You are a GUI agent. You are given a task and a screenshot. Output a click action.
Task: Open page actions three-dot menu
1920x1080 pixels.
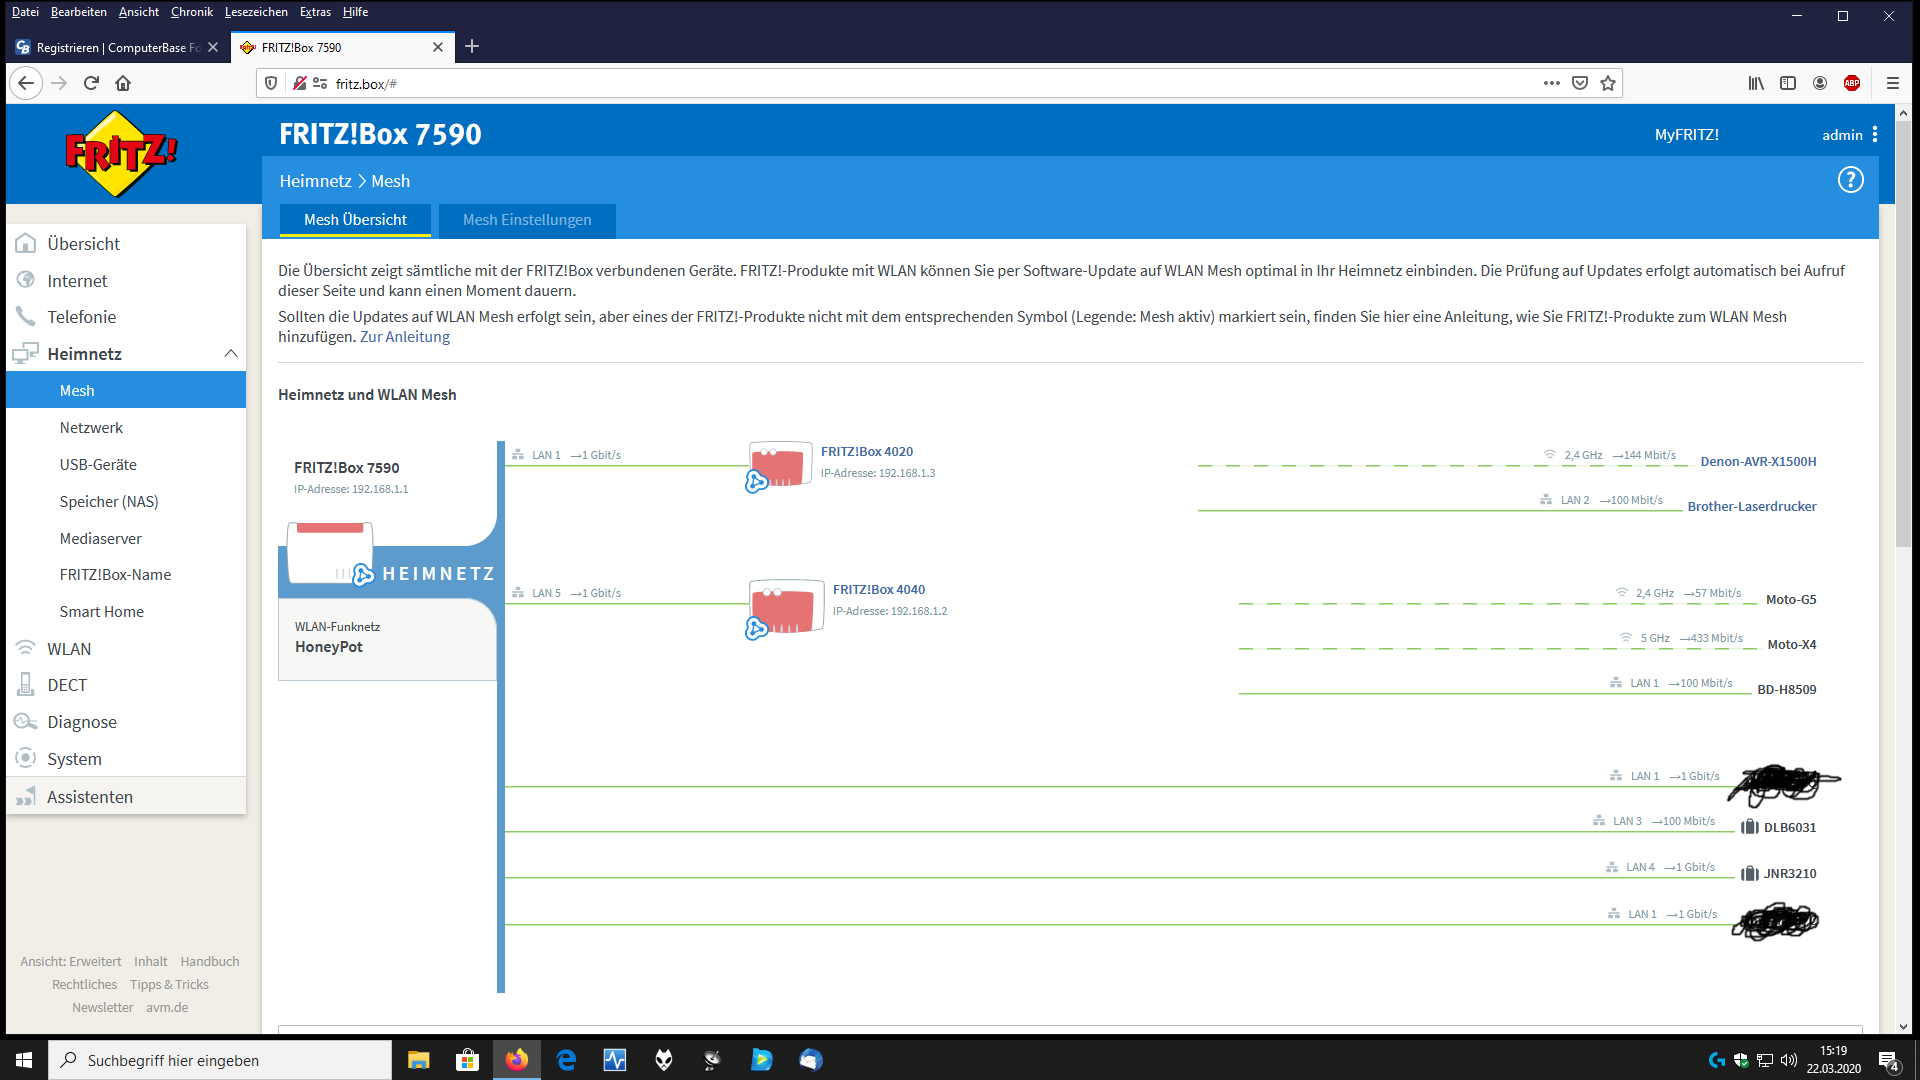pyautogui.click(x=1552, y=84)
